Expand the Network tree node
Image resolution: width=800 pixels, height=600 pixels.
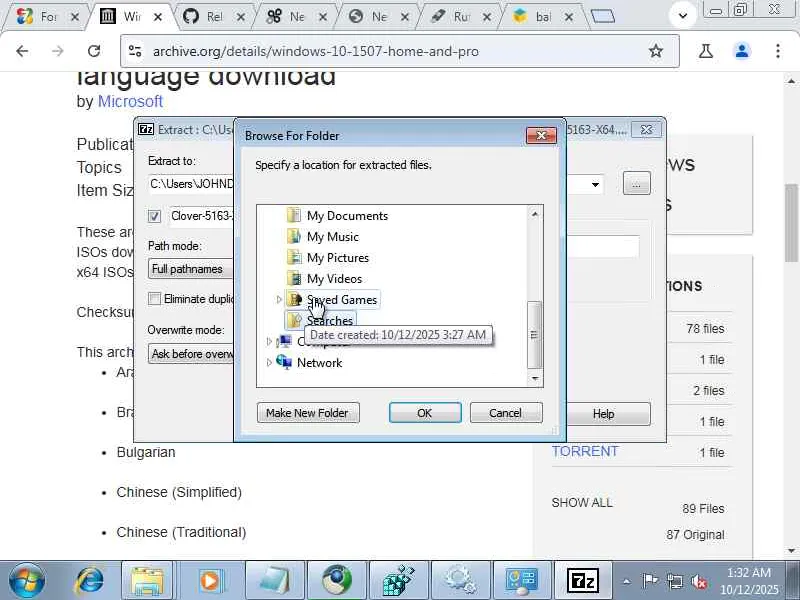pyautogui.click(x=269, y=362)
